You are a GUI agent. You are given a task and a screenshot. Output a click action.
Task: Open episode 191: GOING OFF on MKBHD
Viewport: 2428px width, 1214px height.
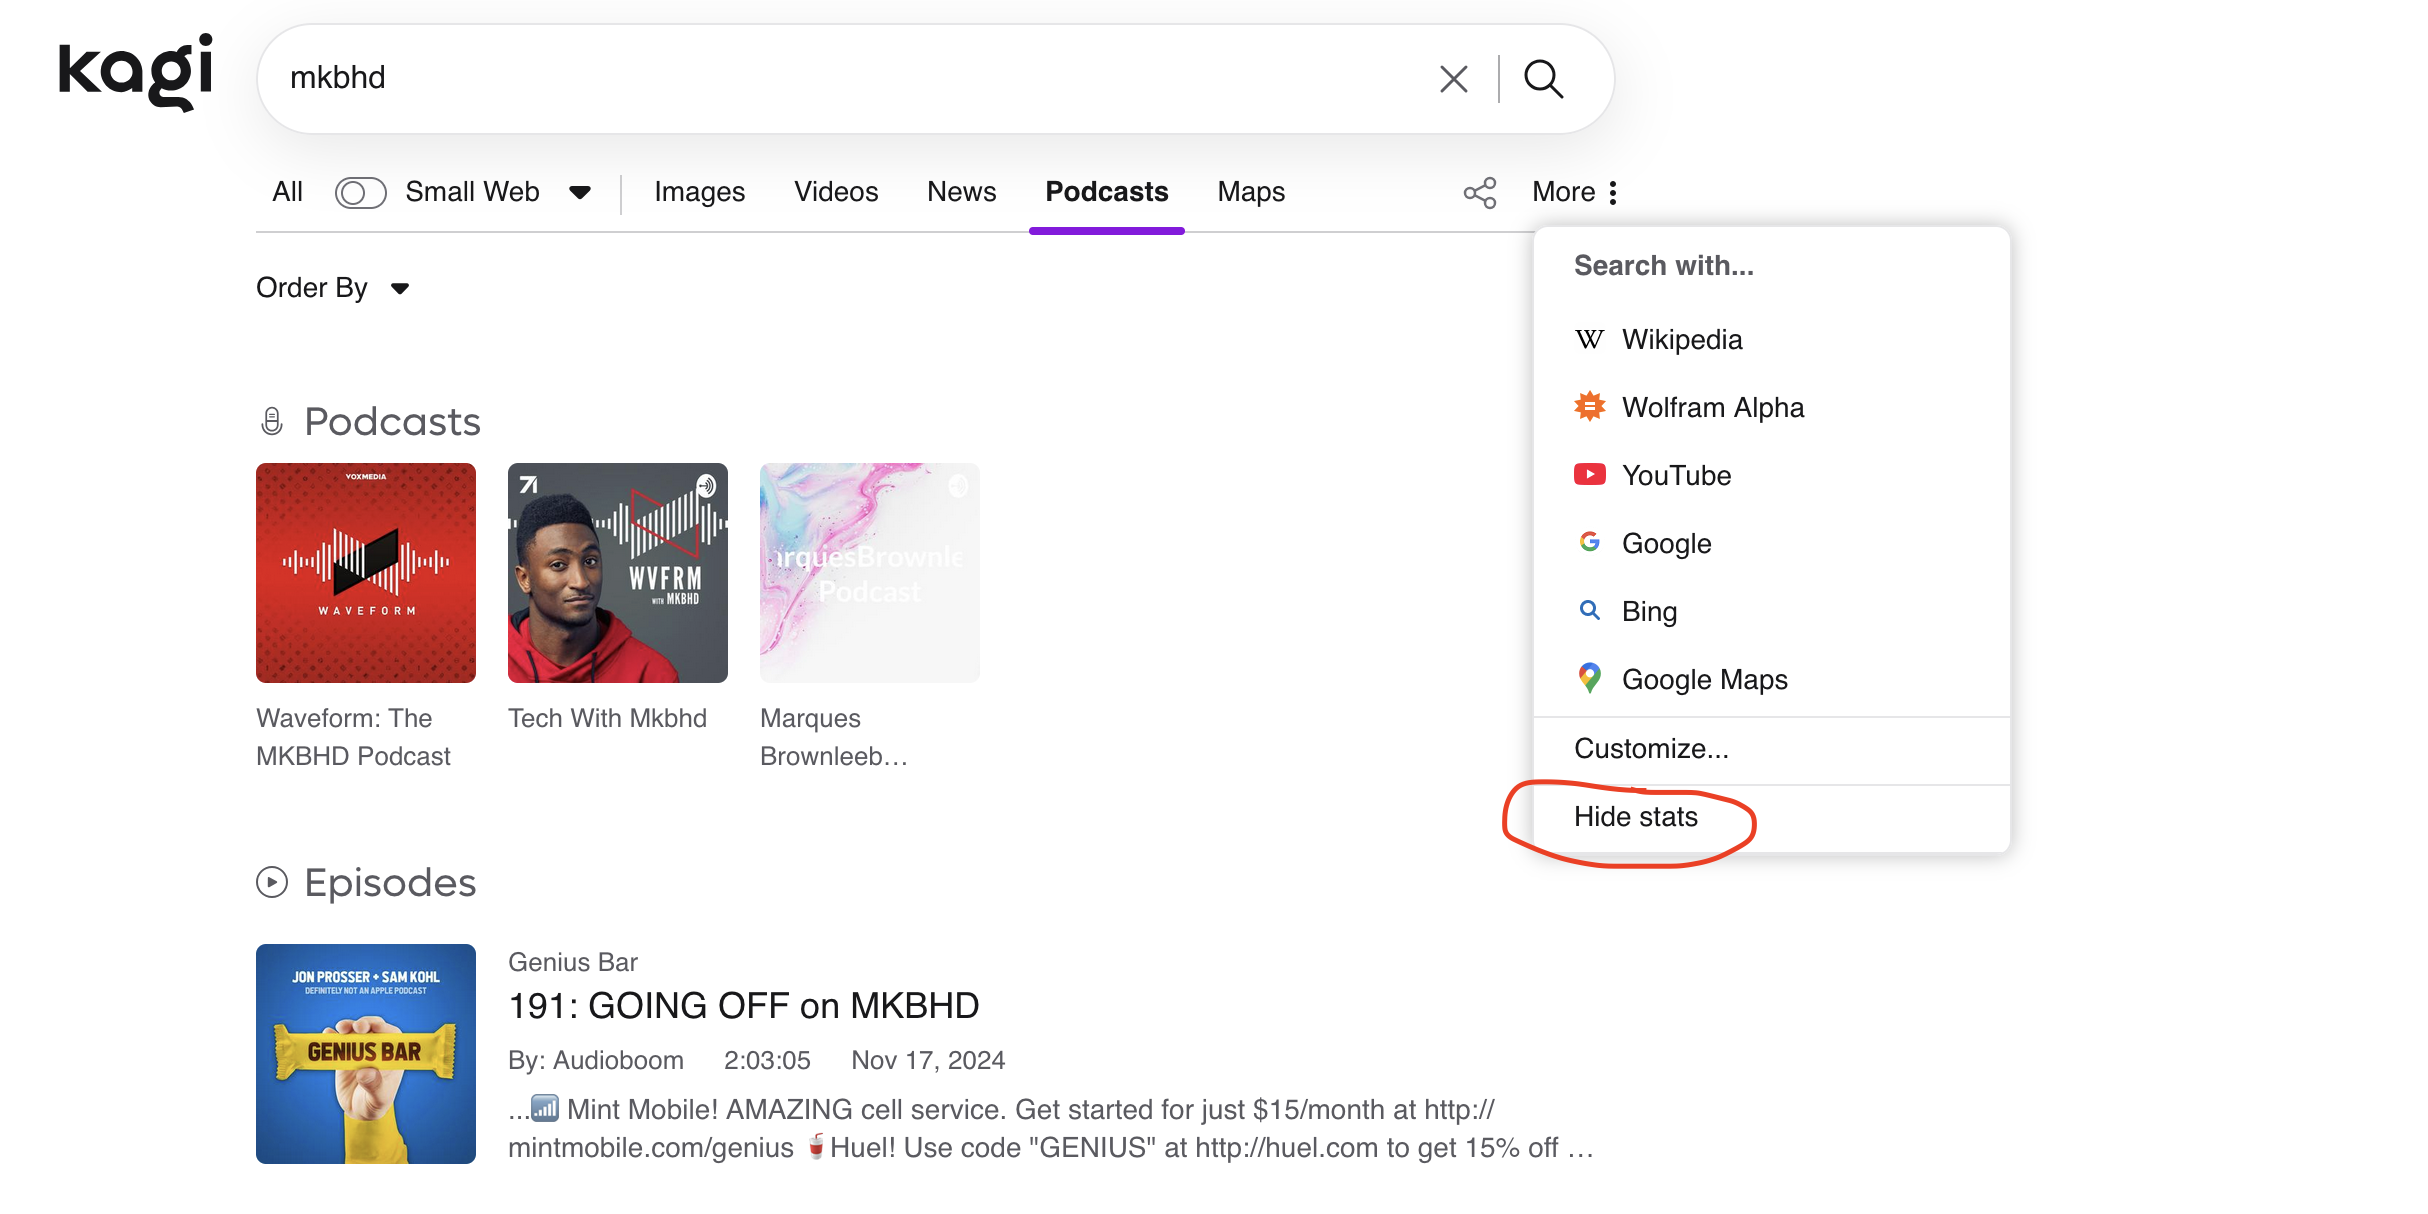click(743, 1006)
